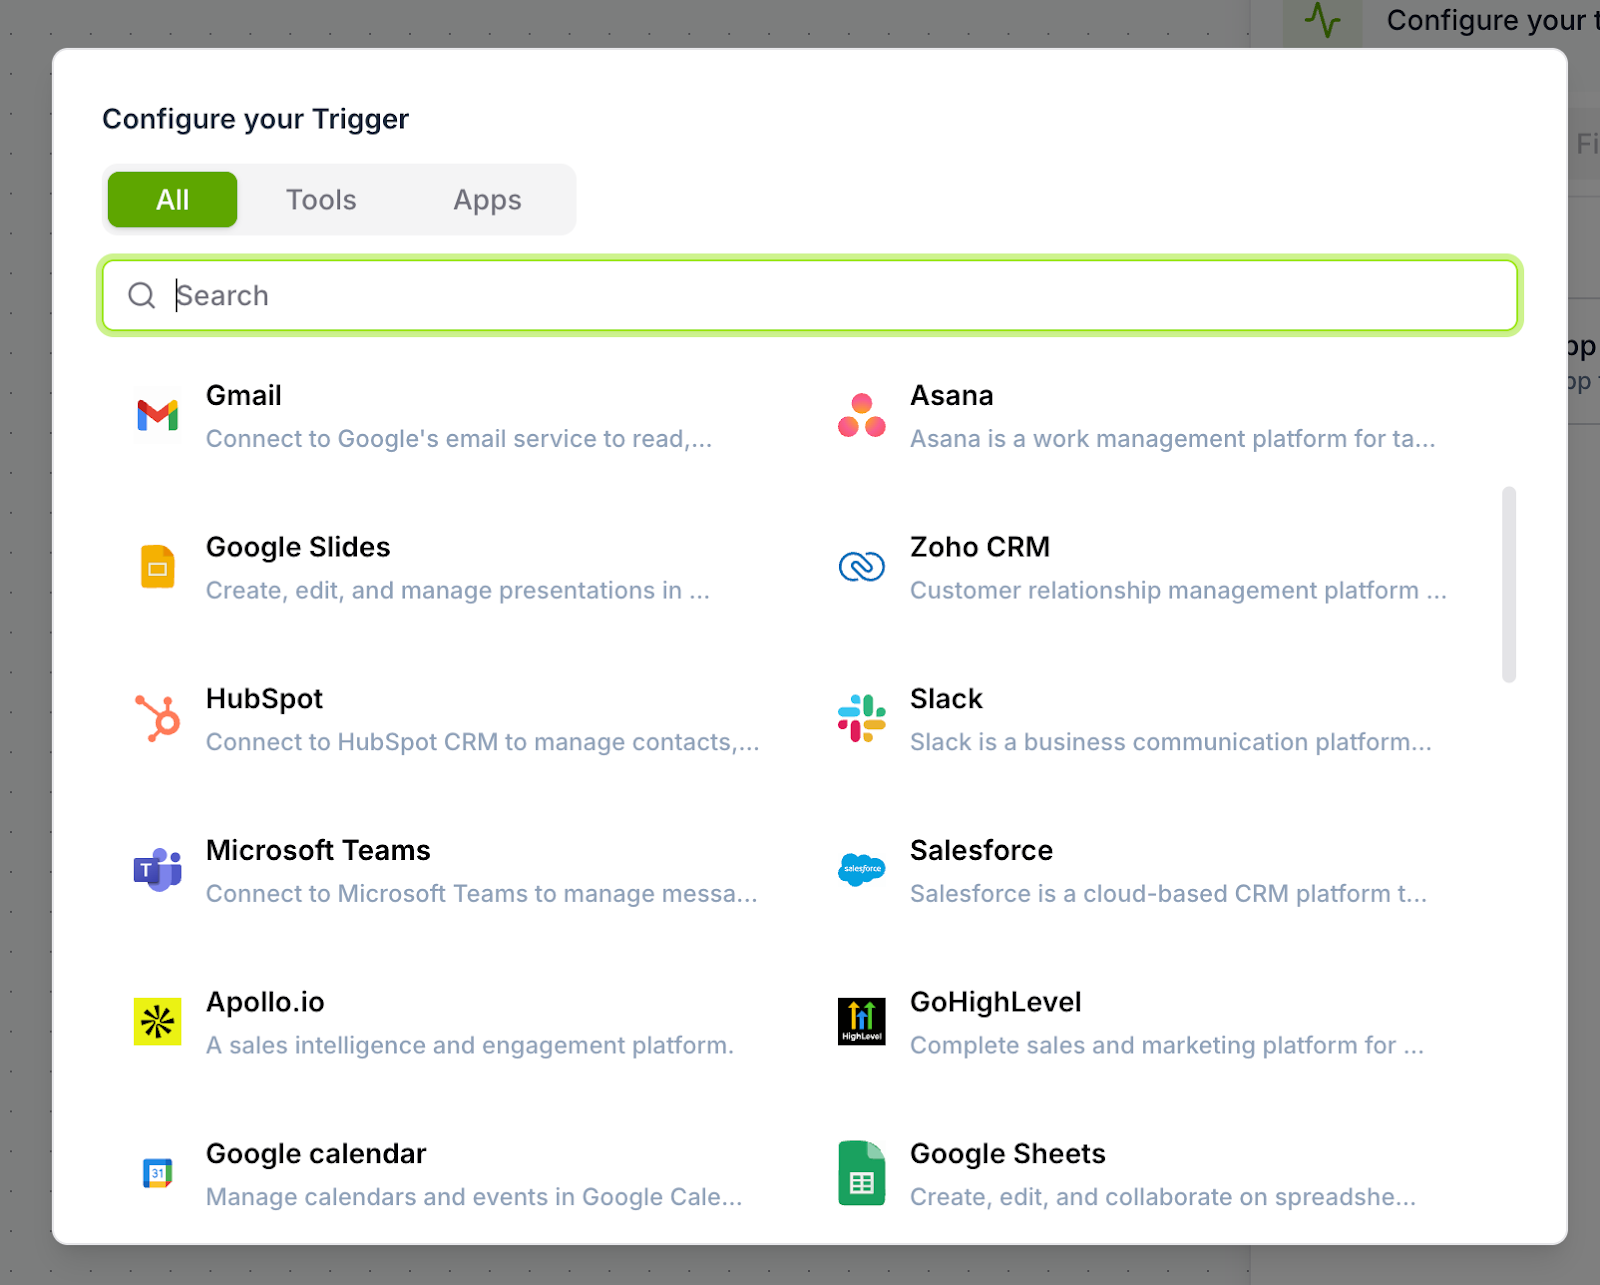1600x1285 pixels.
Task: Open the Microsoft Teams title
Action: pyautogui.click(x=318, y=850)
